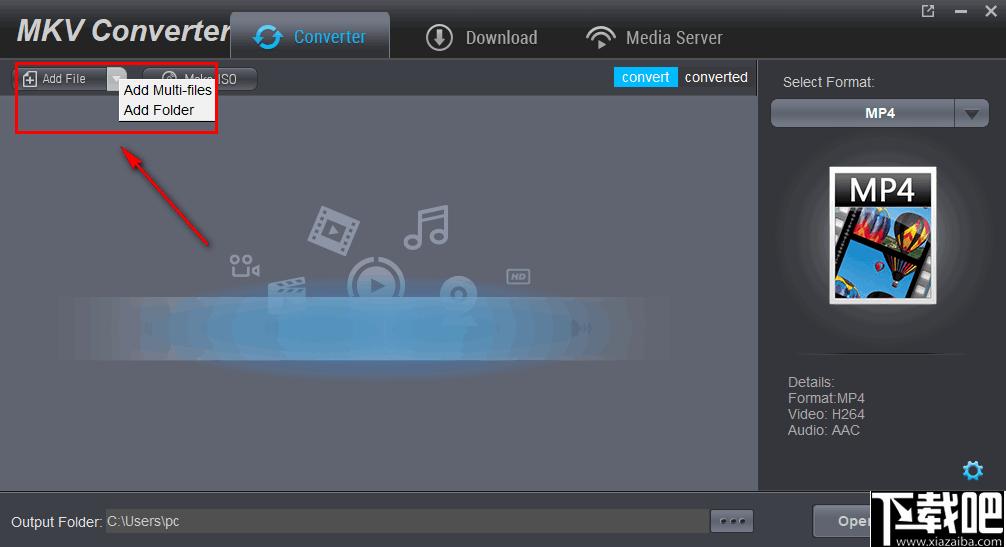The height and width of the screenshot is (547, 1006).
Task: Click the Add File plus icon
Action: (30, 79)
